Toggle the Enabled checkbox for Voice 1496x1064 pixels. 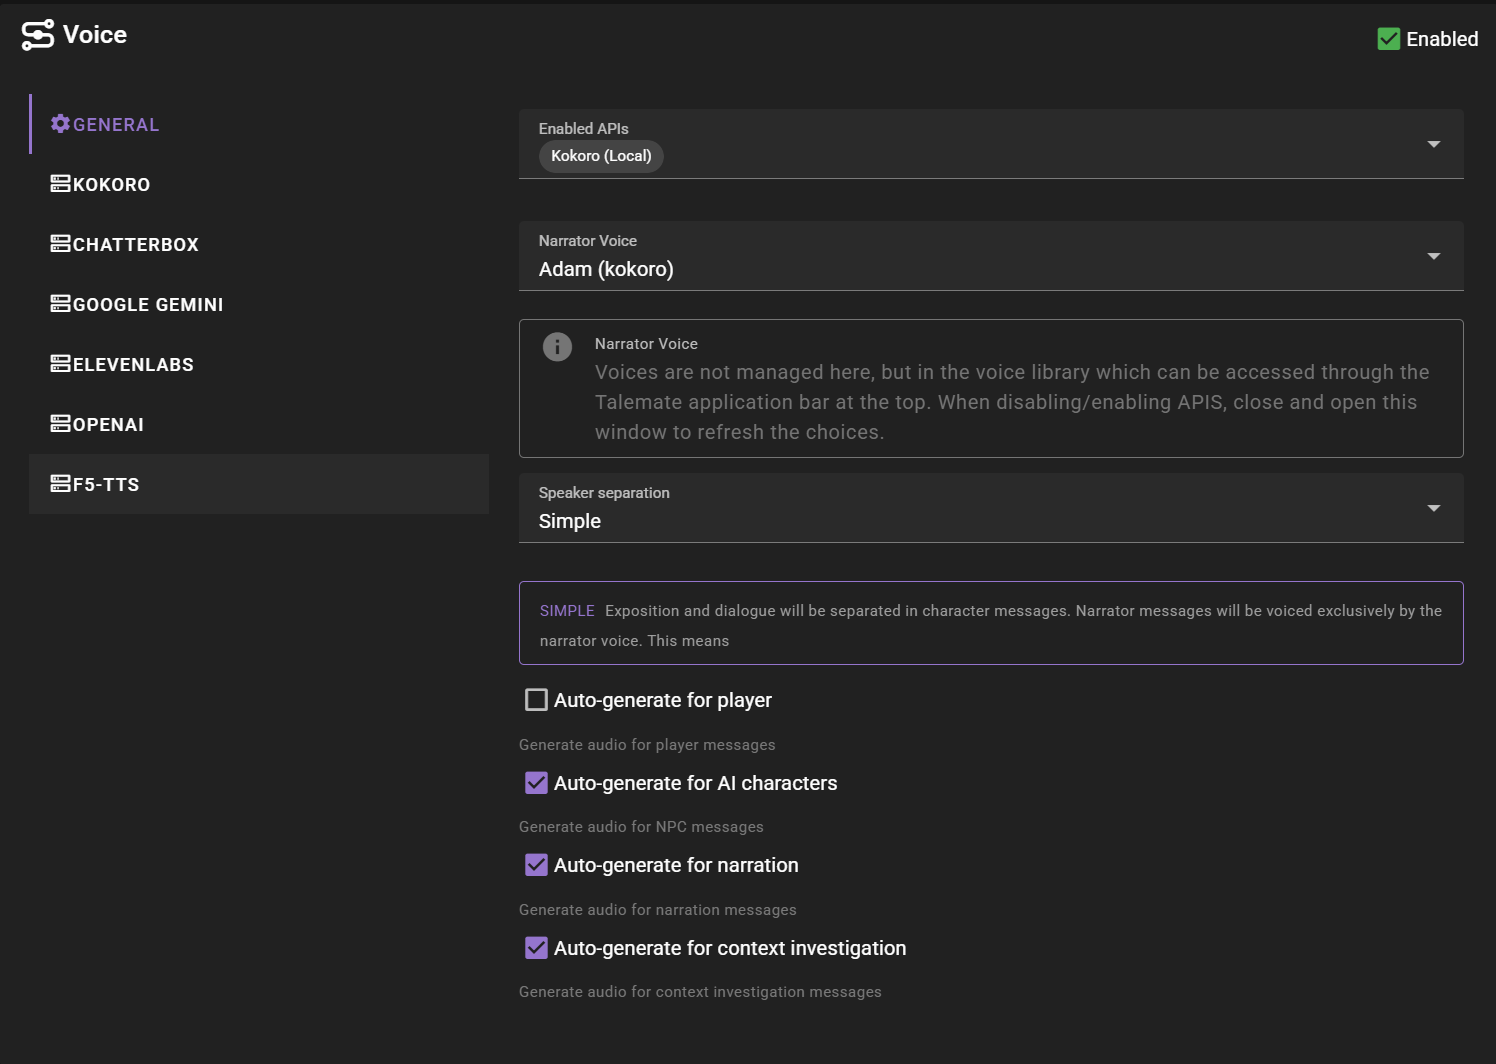1389,39
